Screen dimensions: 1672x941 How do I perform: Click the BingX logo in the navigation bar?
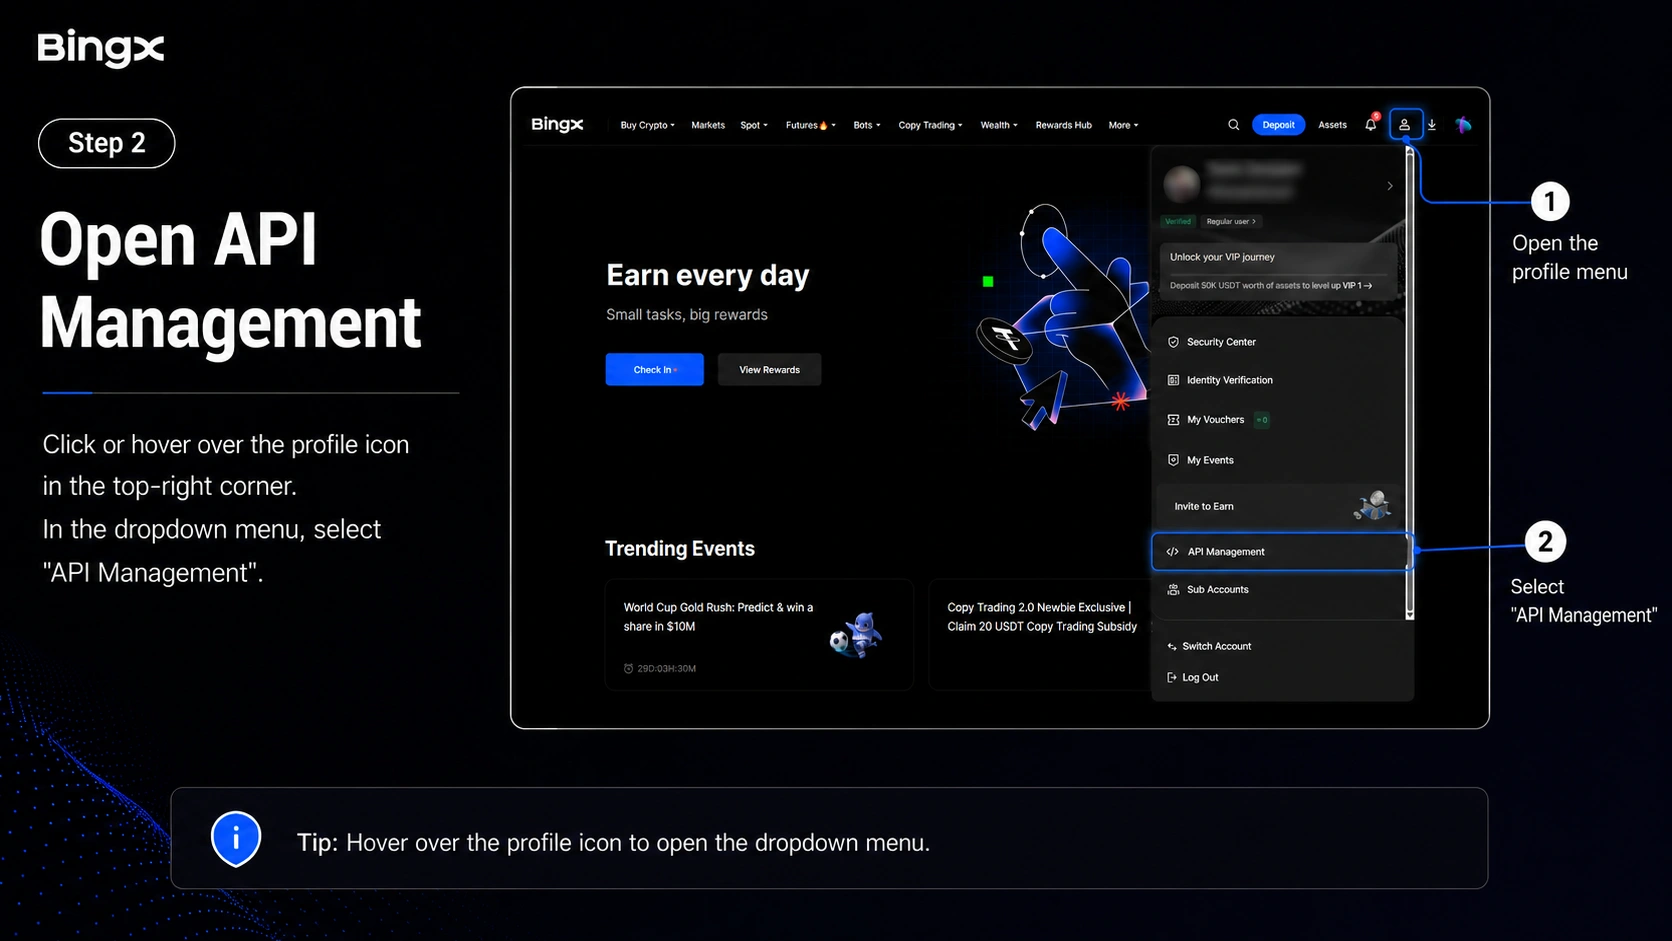coord(557,125)
